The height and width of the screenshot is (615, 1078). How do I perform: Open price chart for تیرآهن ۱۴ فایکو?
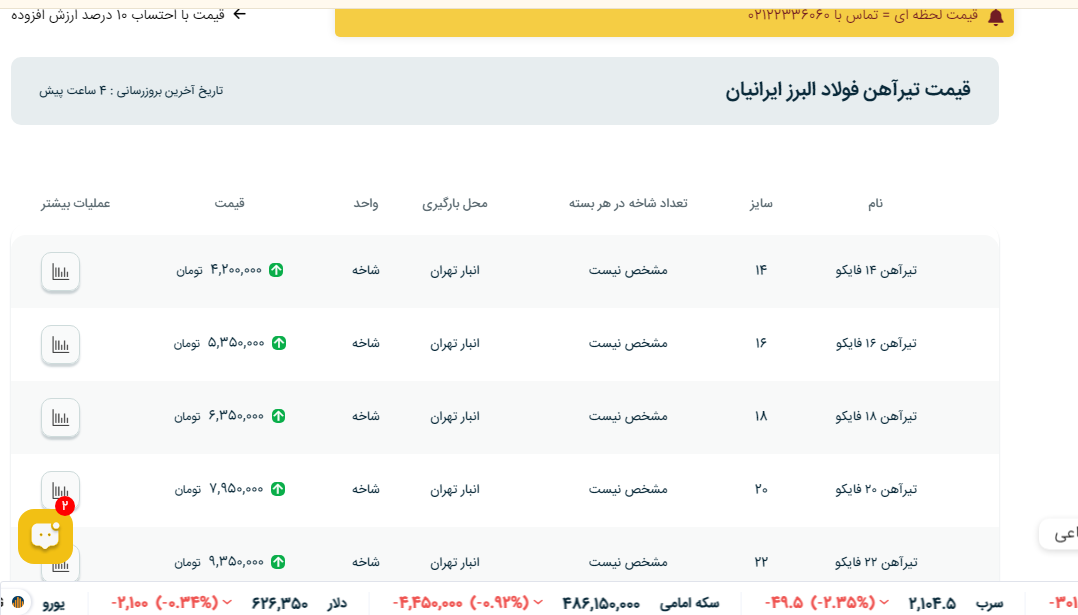click(60, 271)
